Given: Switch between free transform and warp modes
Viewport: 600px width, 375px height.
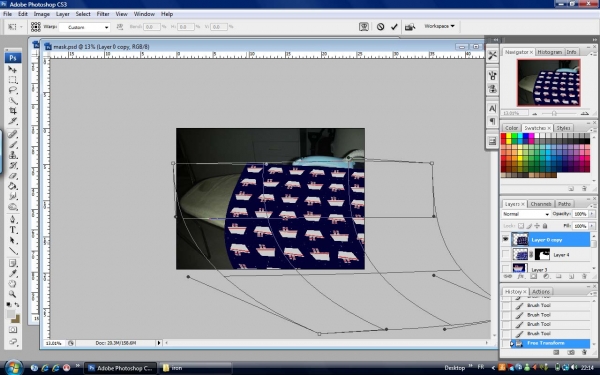Looking at the screenshot, I should tap(364, 26).
